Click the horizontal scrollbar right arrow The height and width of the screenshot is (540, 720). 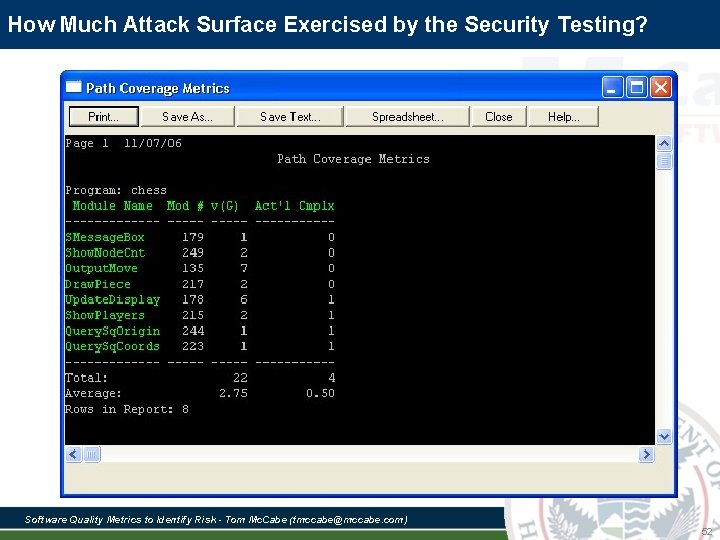[646, 455]
